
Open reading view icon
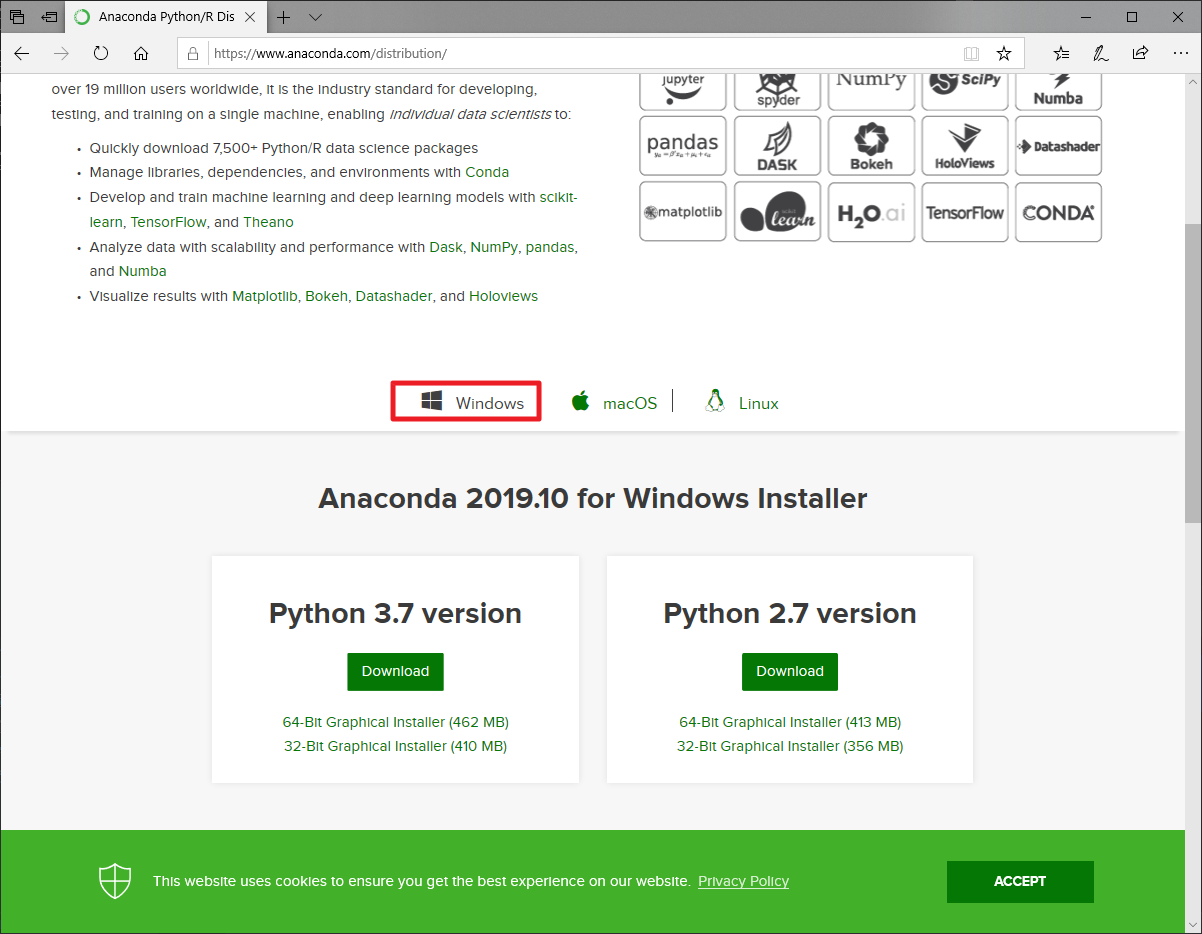(x=971, y=53)
